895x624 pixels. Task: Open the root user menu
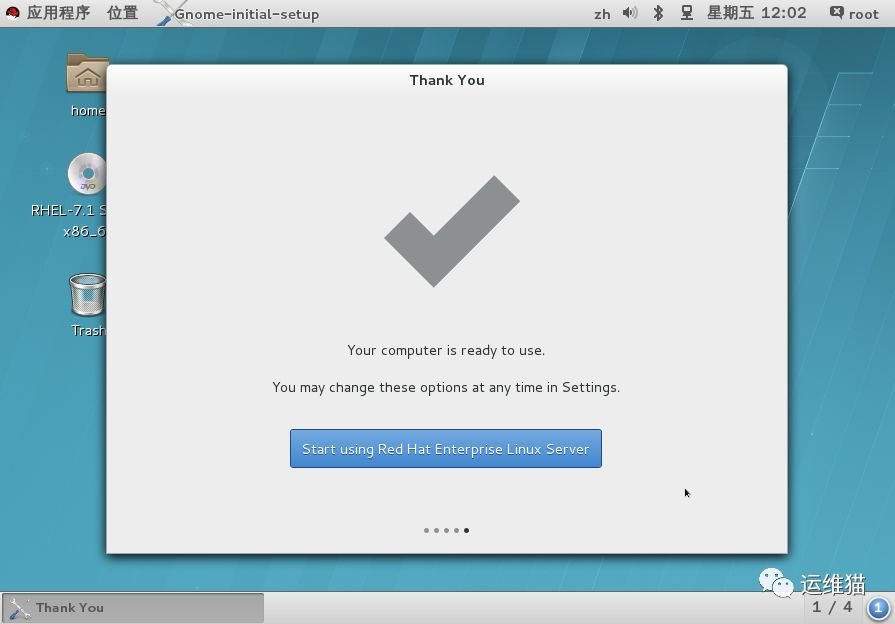pyautogui.click(x=854, y=14)
